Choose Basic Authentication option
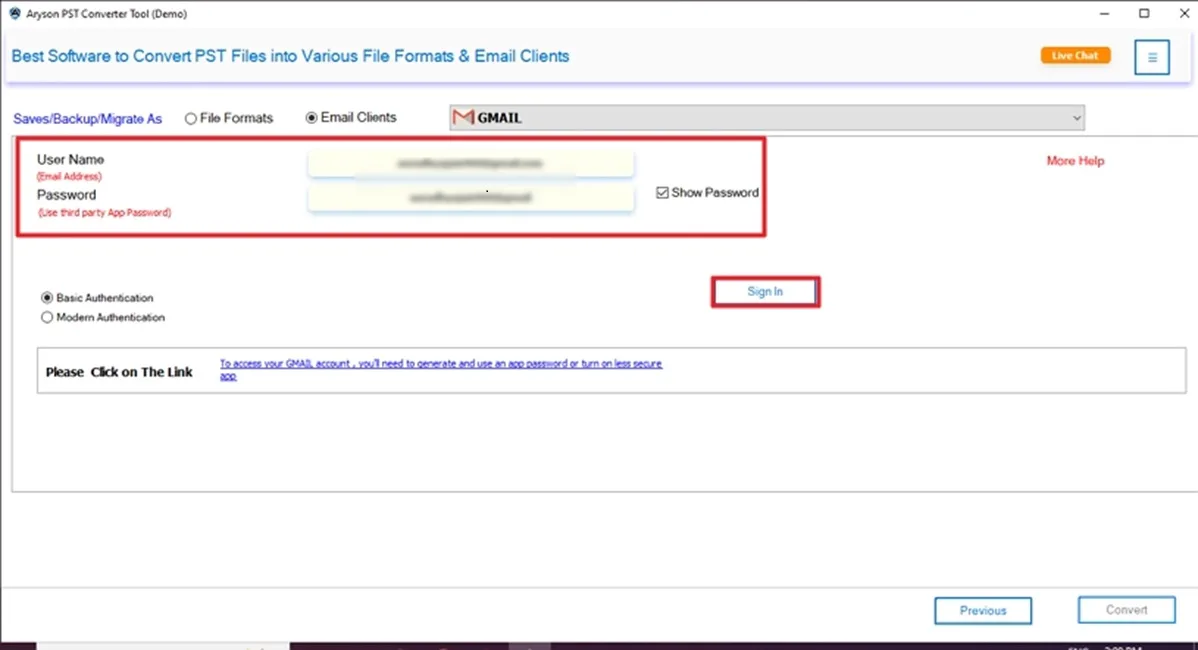 (x=47, y=298)
